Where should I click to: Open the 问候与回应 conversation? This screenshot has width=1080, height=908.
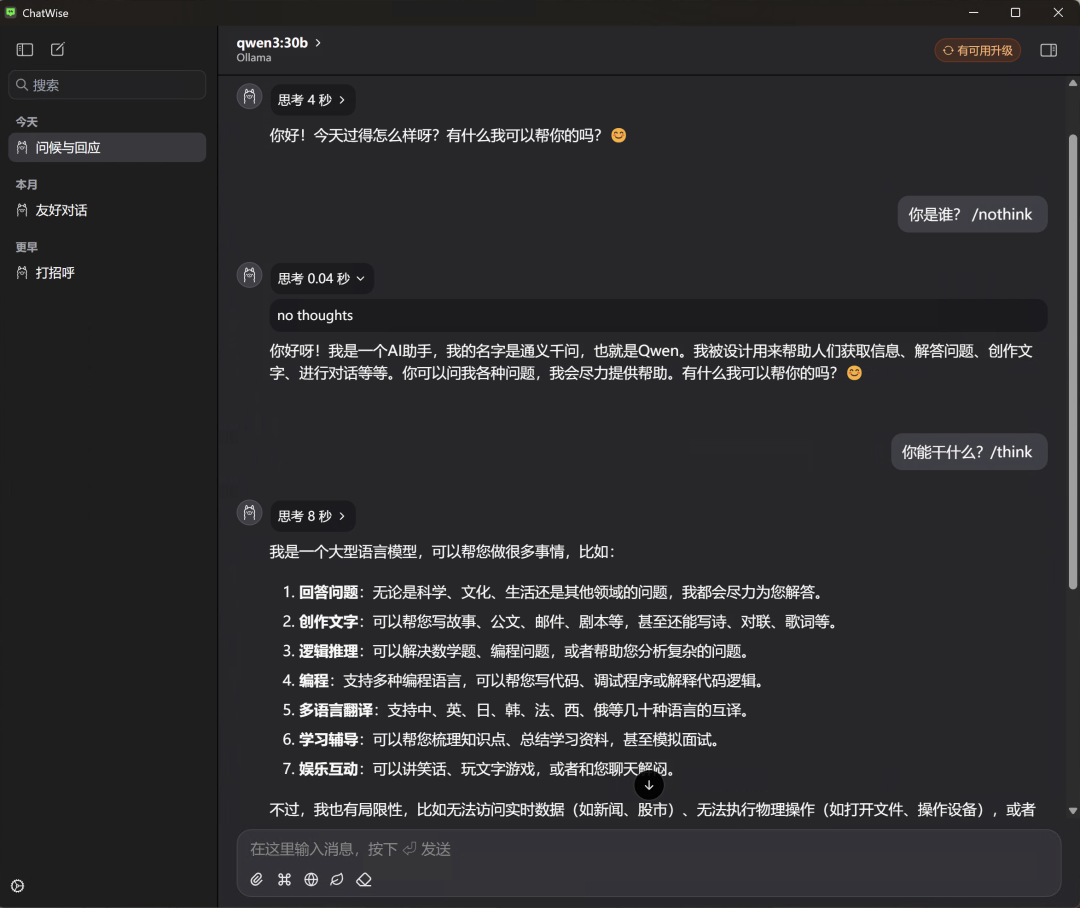[107, 147]
